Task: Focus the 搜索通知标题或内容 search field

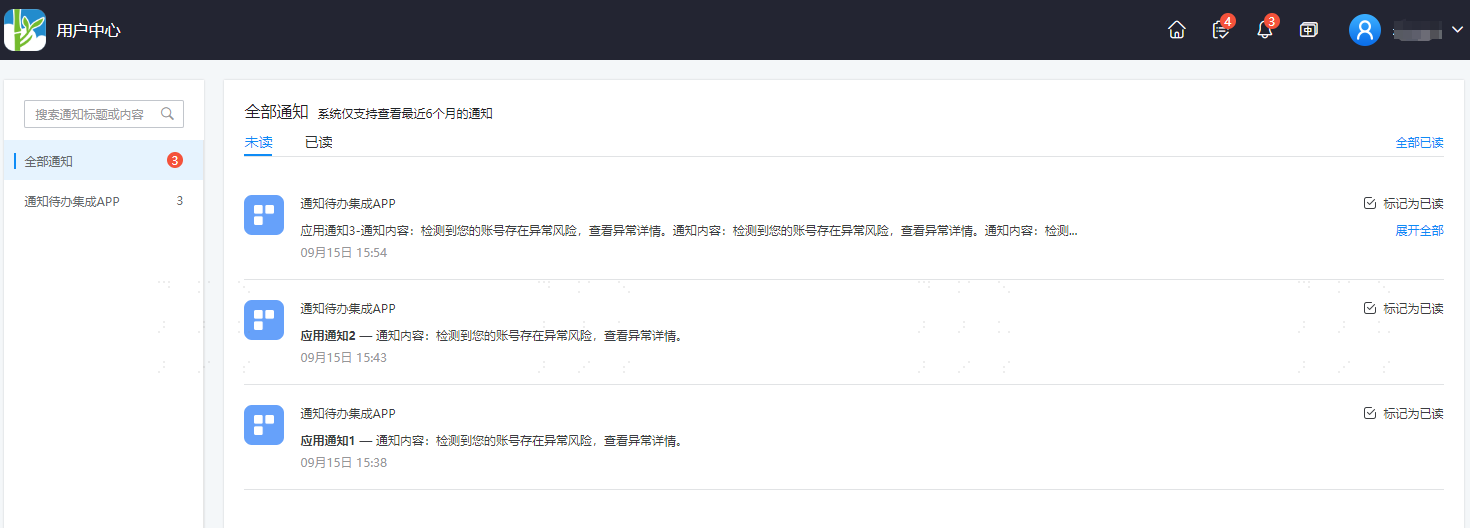Action: [104, 114]
